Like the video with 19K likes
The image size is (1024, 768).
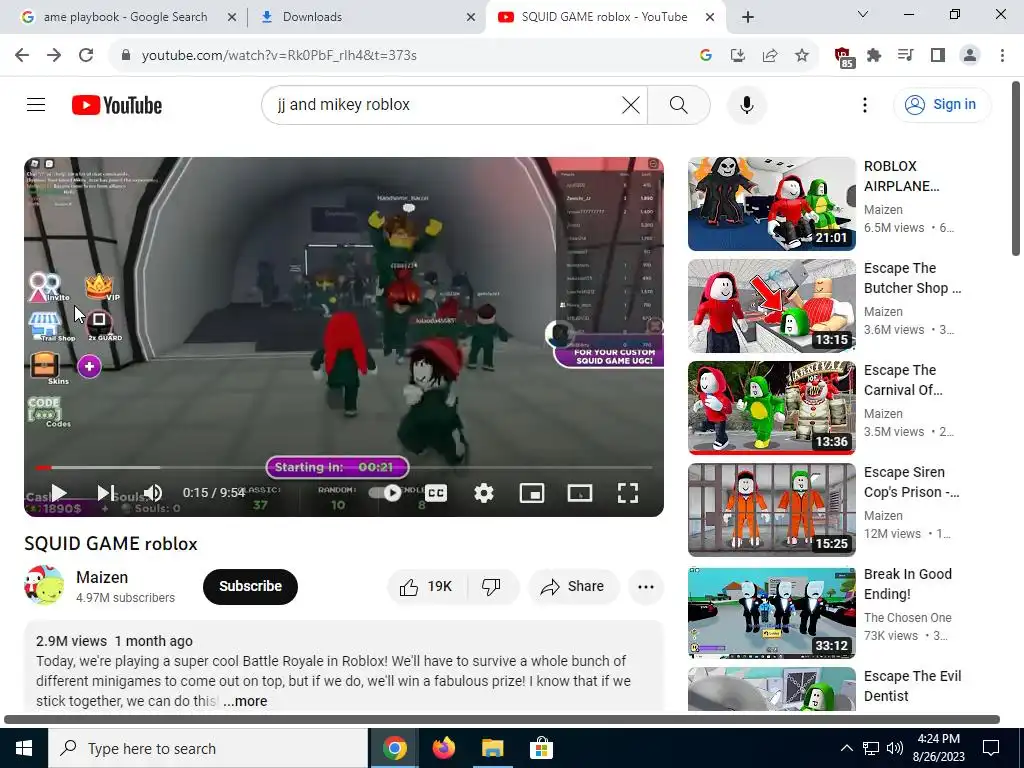[x=428, y=586]
